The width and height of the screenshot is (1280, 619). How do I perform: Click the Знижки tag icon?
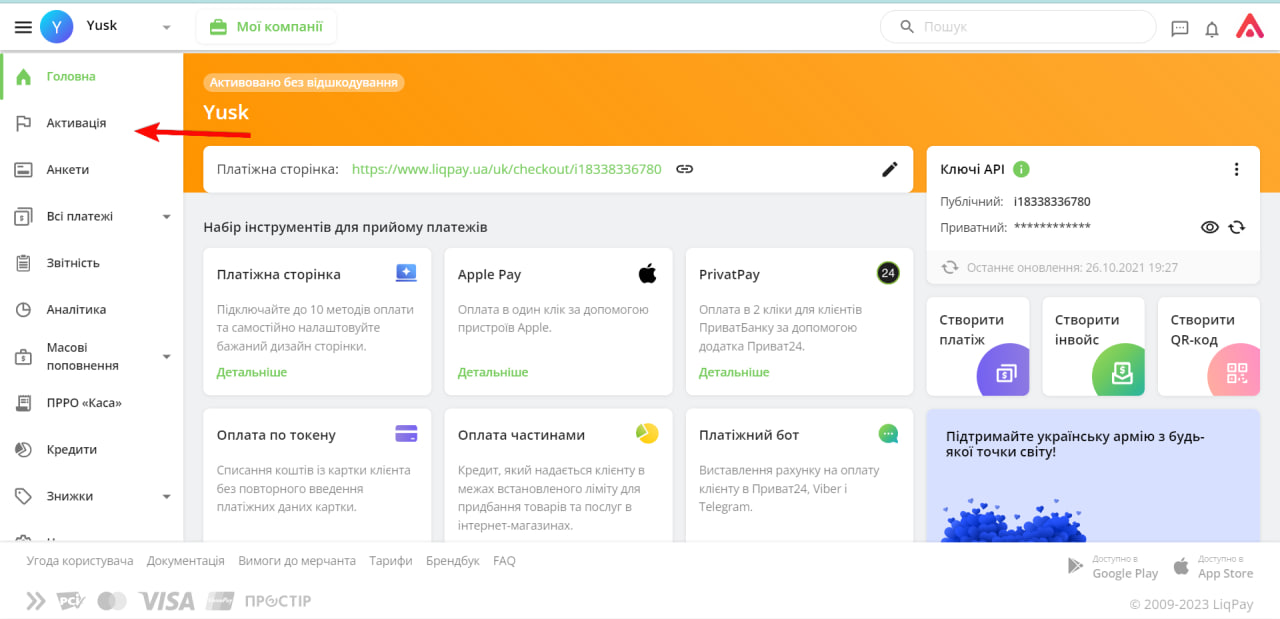(24, 496)
